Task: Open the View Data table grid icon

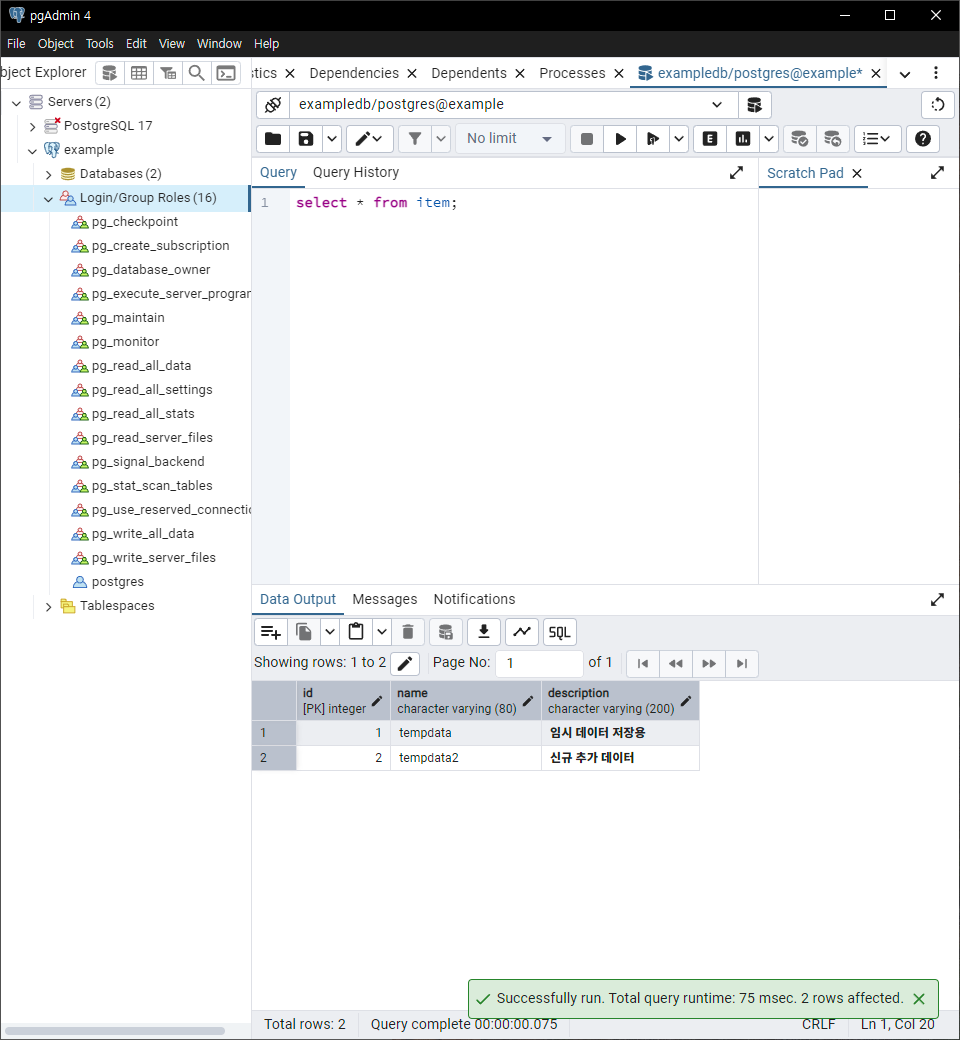Action: tap(139, 73)
